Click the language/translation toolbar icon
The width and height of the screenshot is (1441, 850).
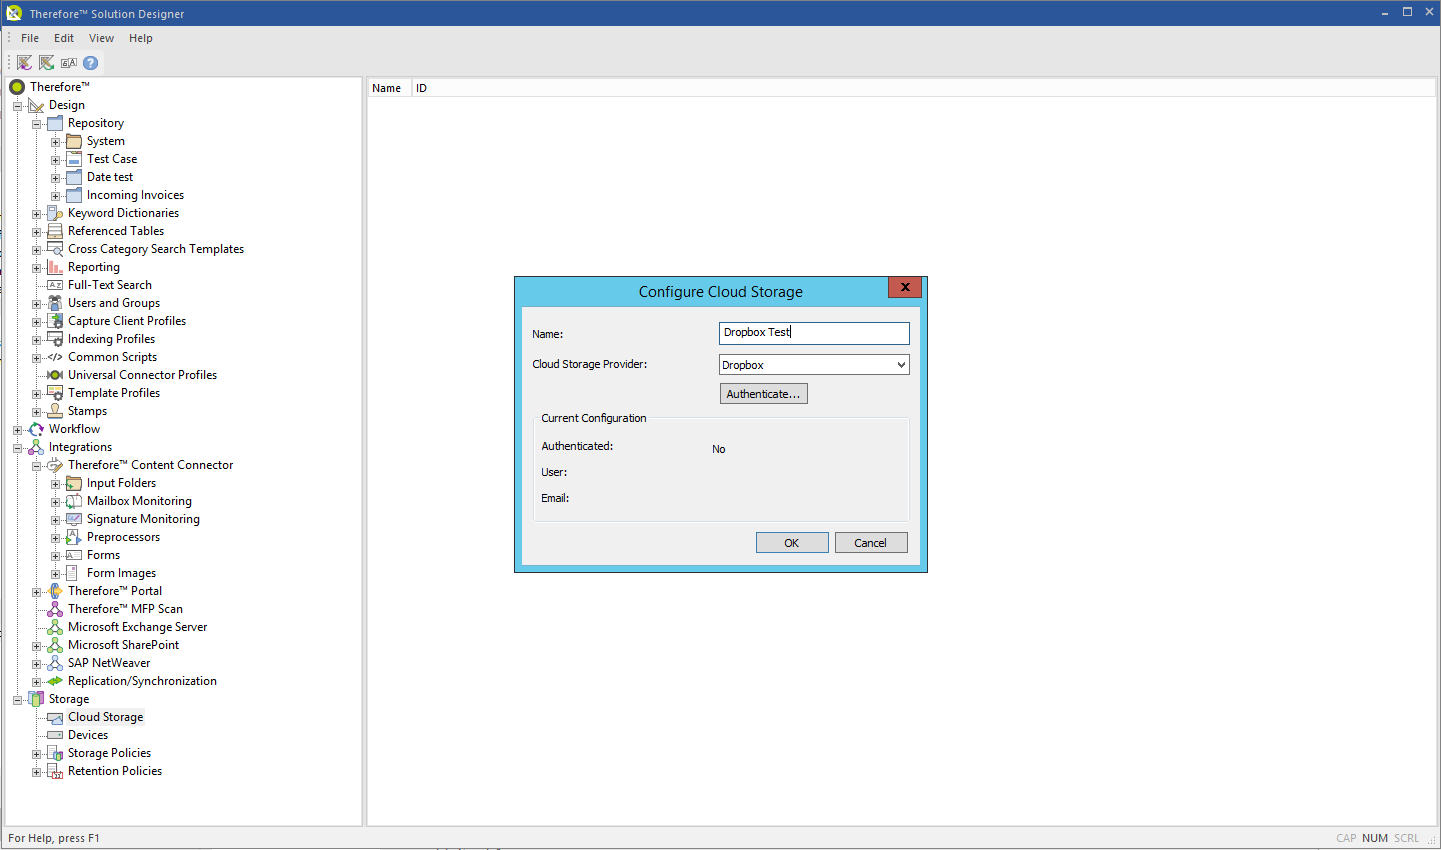[x=68, y=62]
